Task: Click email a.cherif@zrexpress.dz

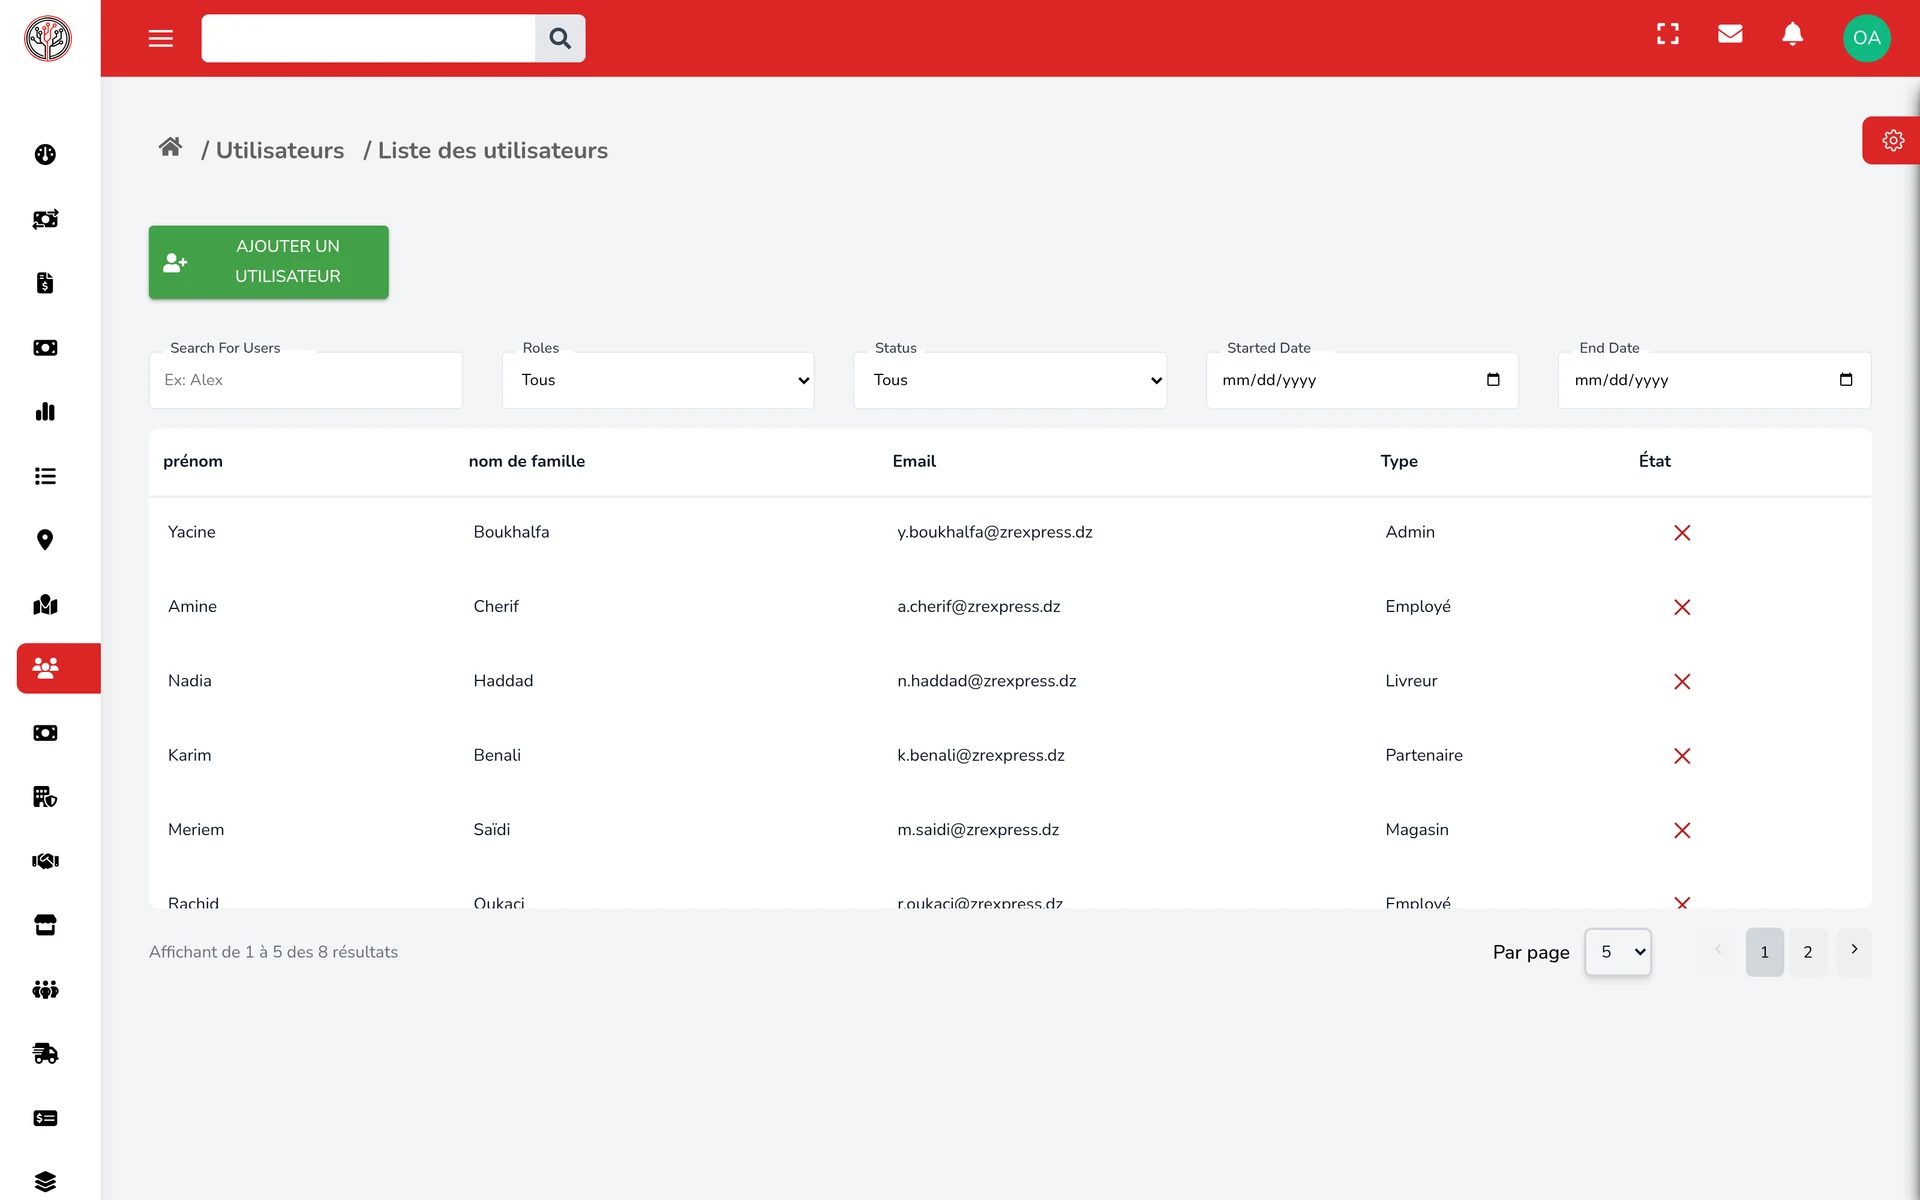Action: pos(979,606)
